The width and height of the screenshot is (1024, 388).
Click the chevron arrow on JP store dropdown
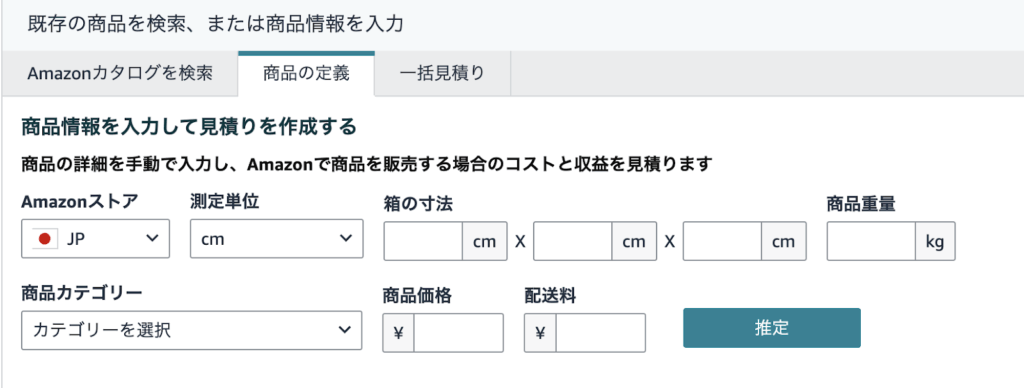(152, 238)
